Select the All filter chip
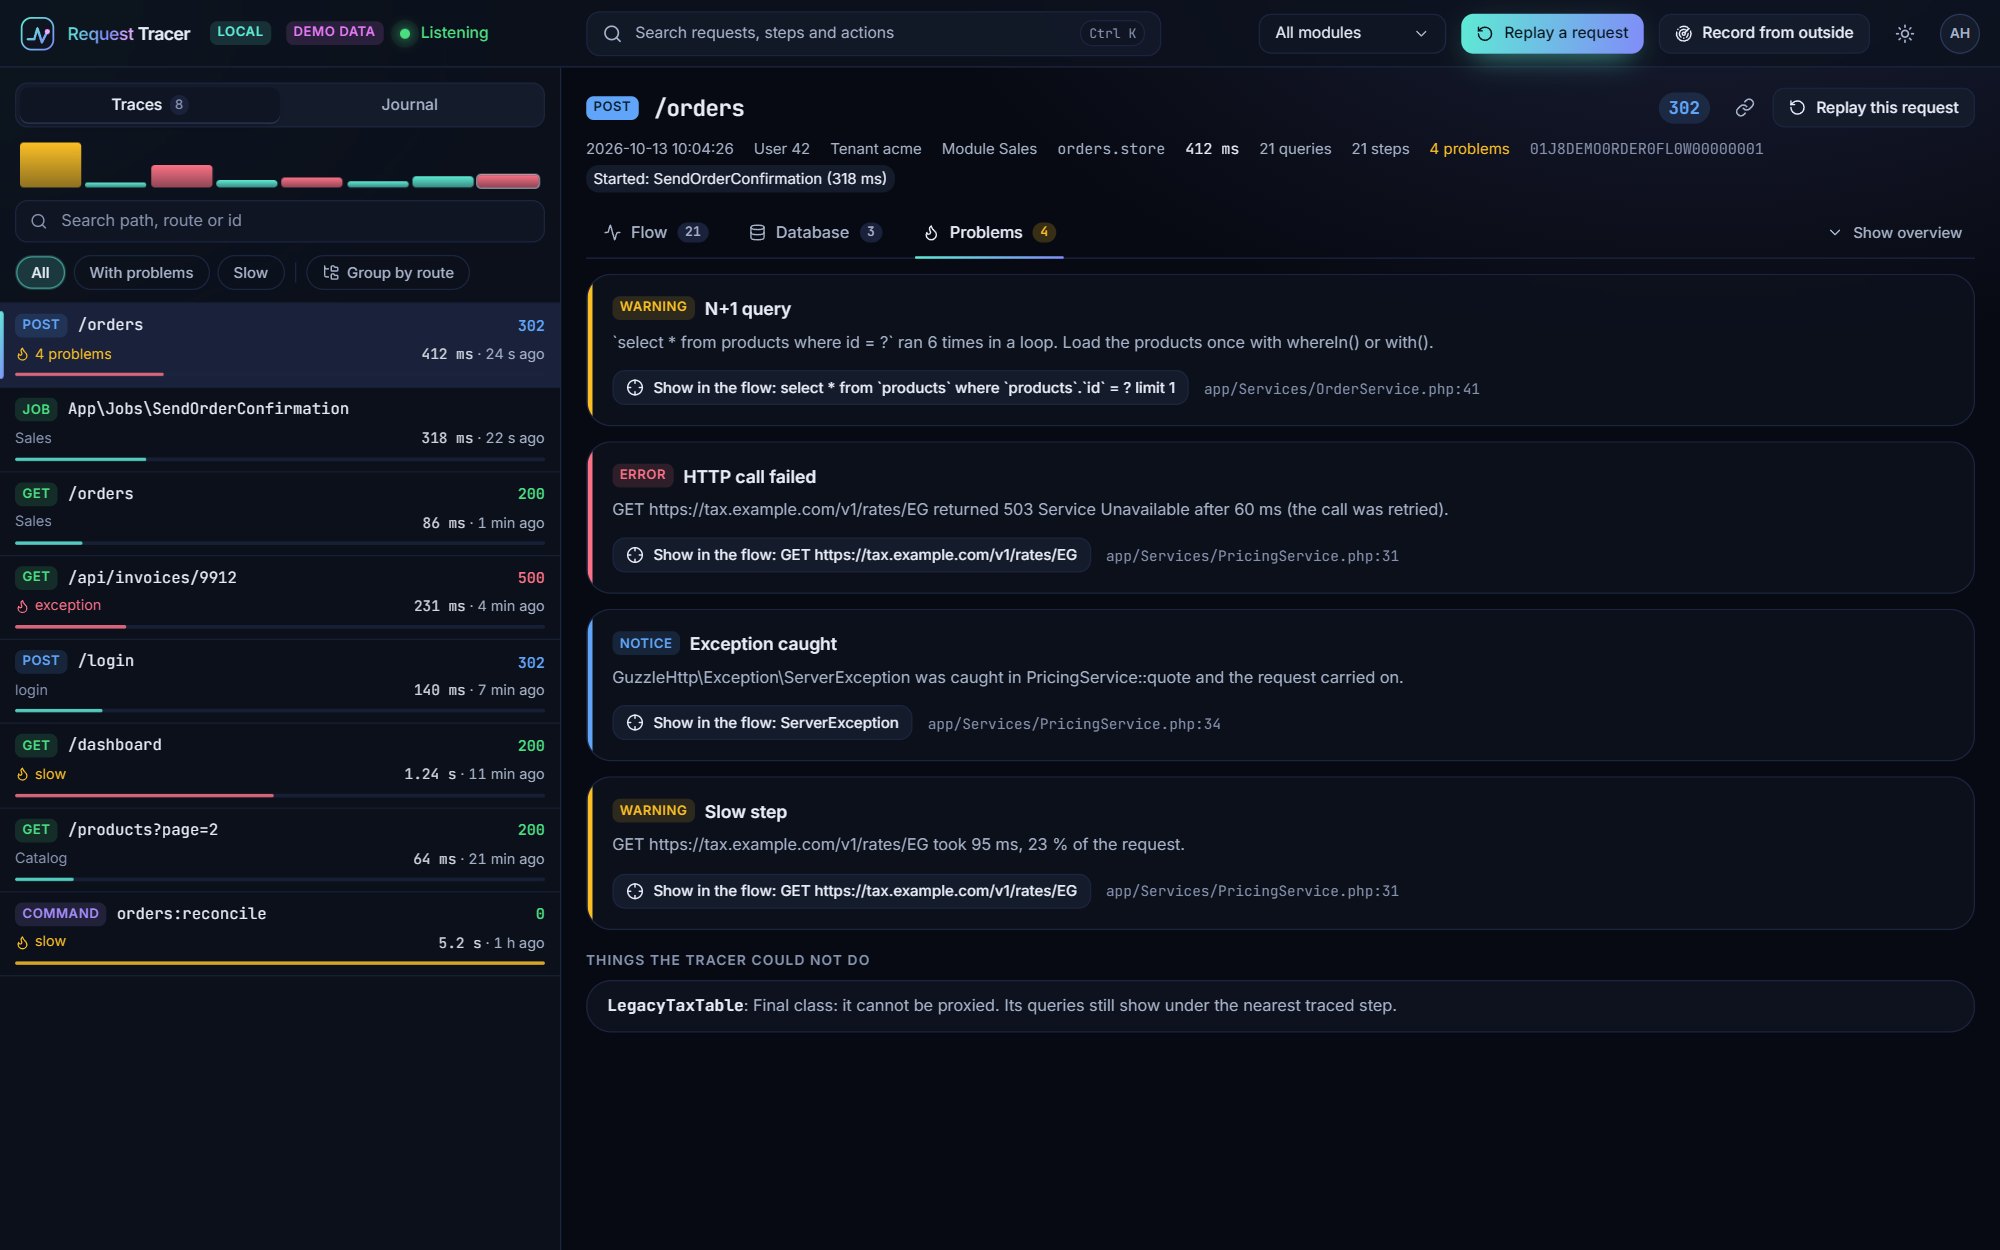Image resolution: width=2000 pixels, height=1250 pixels. (x=40, y=272)
